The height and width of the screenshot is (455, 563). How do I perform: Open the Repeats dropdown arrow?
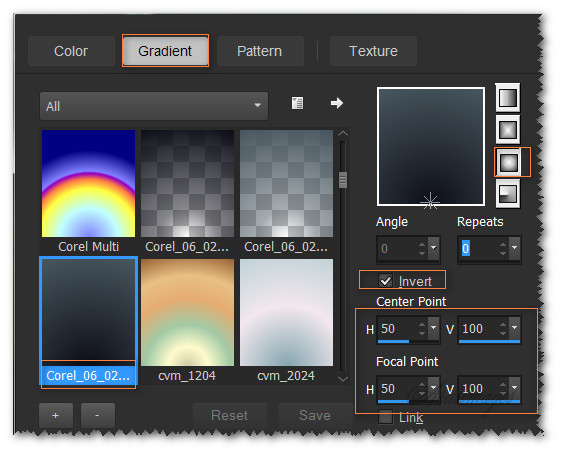point(515,248)
